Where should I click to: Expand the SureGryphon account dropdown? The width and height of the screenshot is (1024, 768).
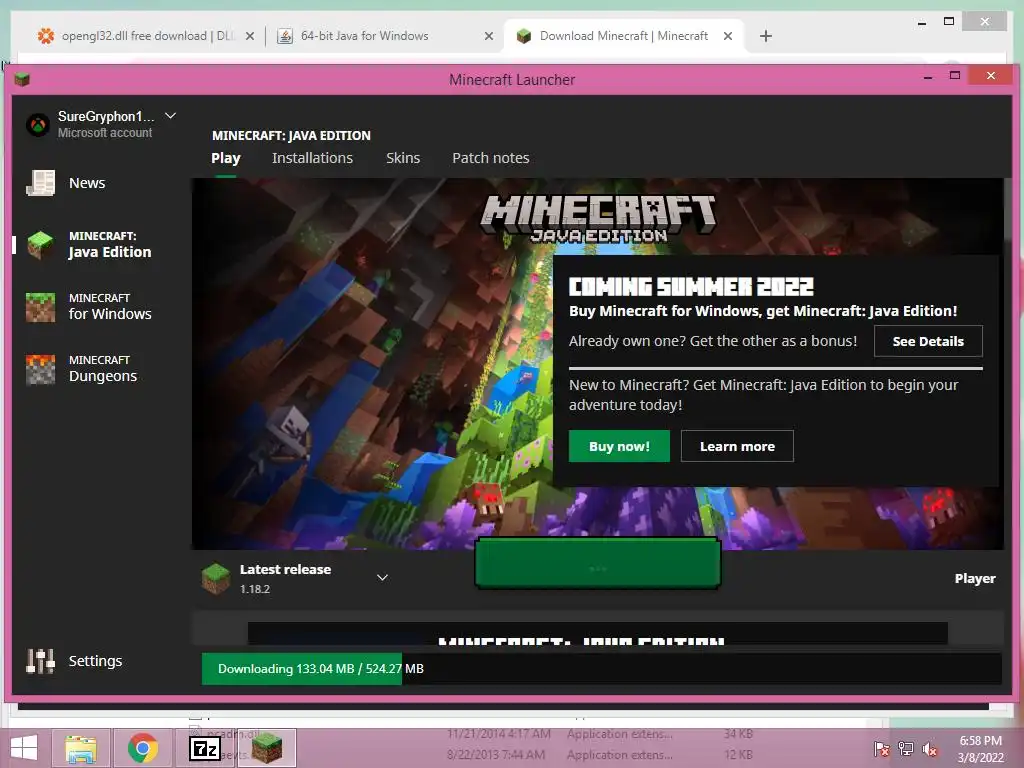tap(170, 116)
